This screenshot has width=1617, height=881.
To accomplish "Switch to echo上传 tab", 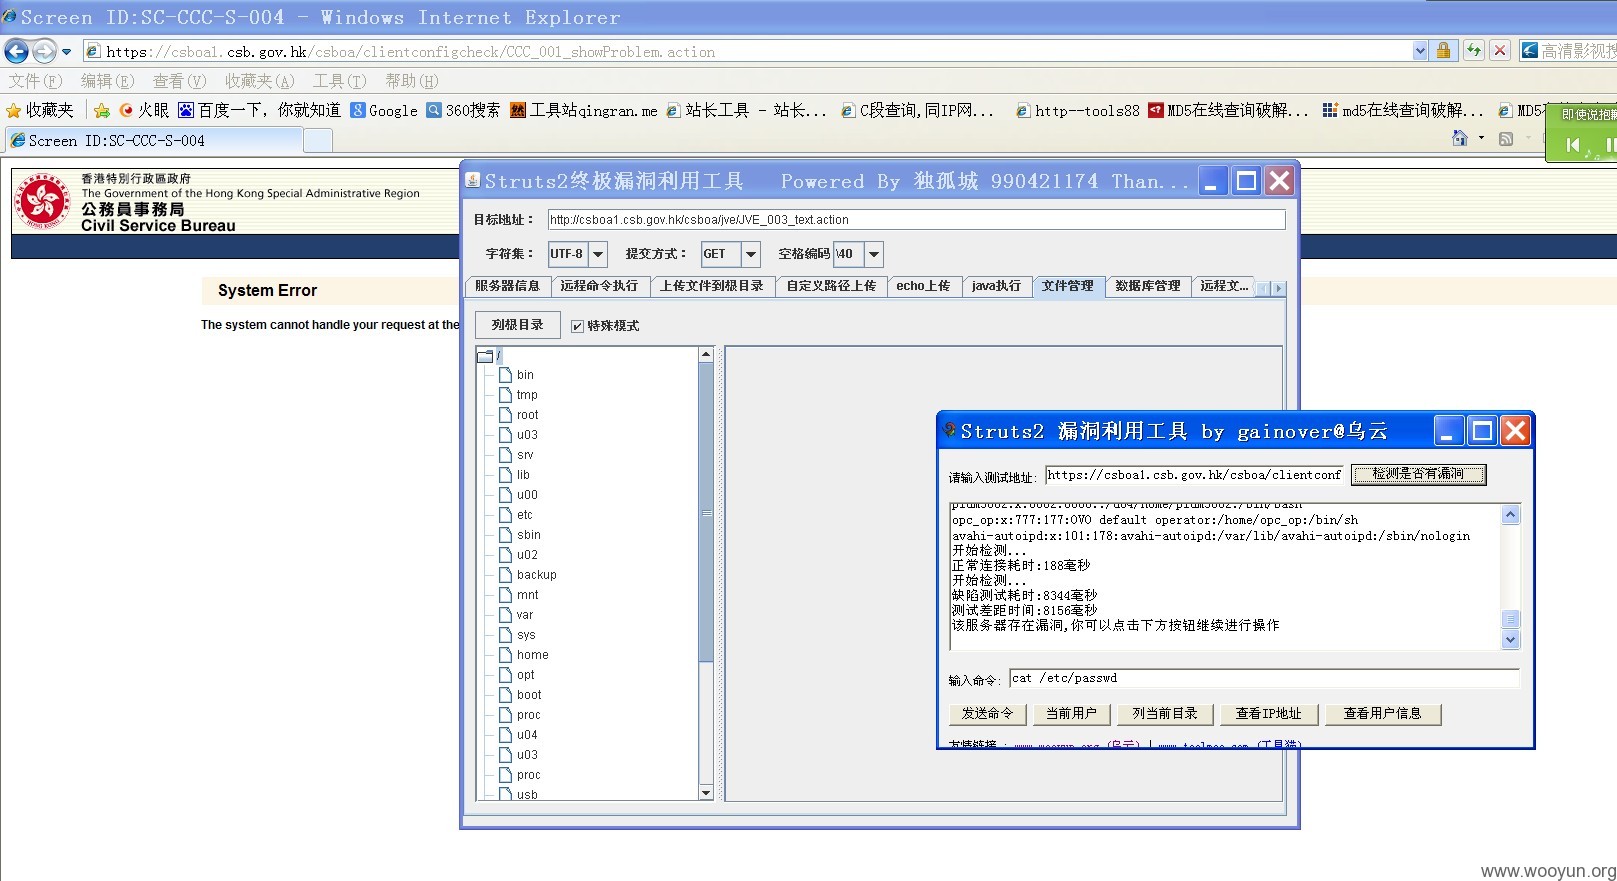I will point(923,286).
